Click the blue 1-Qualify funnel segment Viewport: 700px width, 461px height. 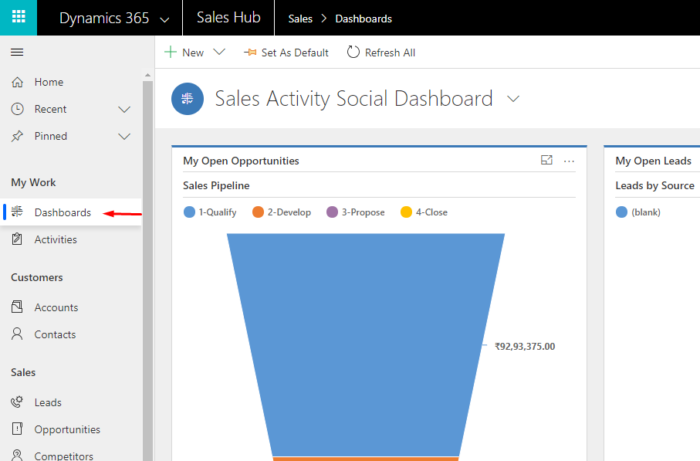click(x=366, y=344)
